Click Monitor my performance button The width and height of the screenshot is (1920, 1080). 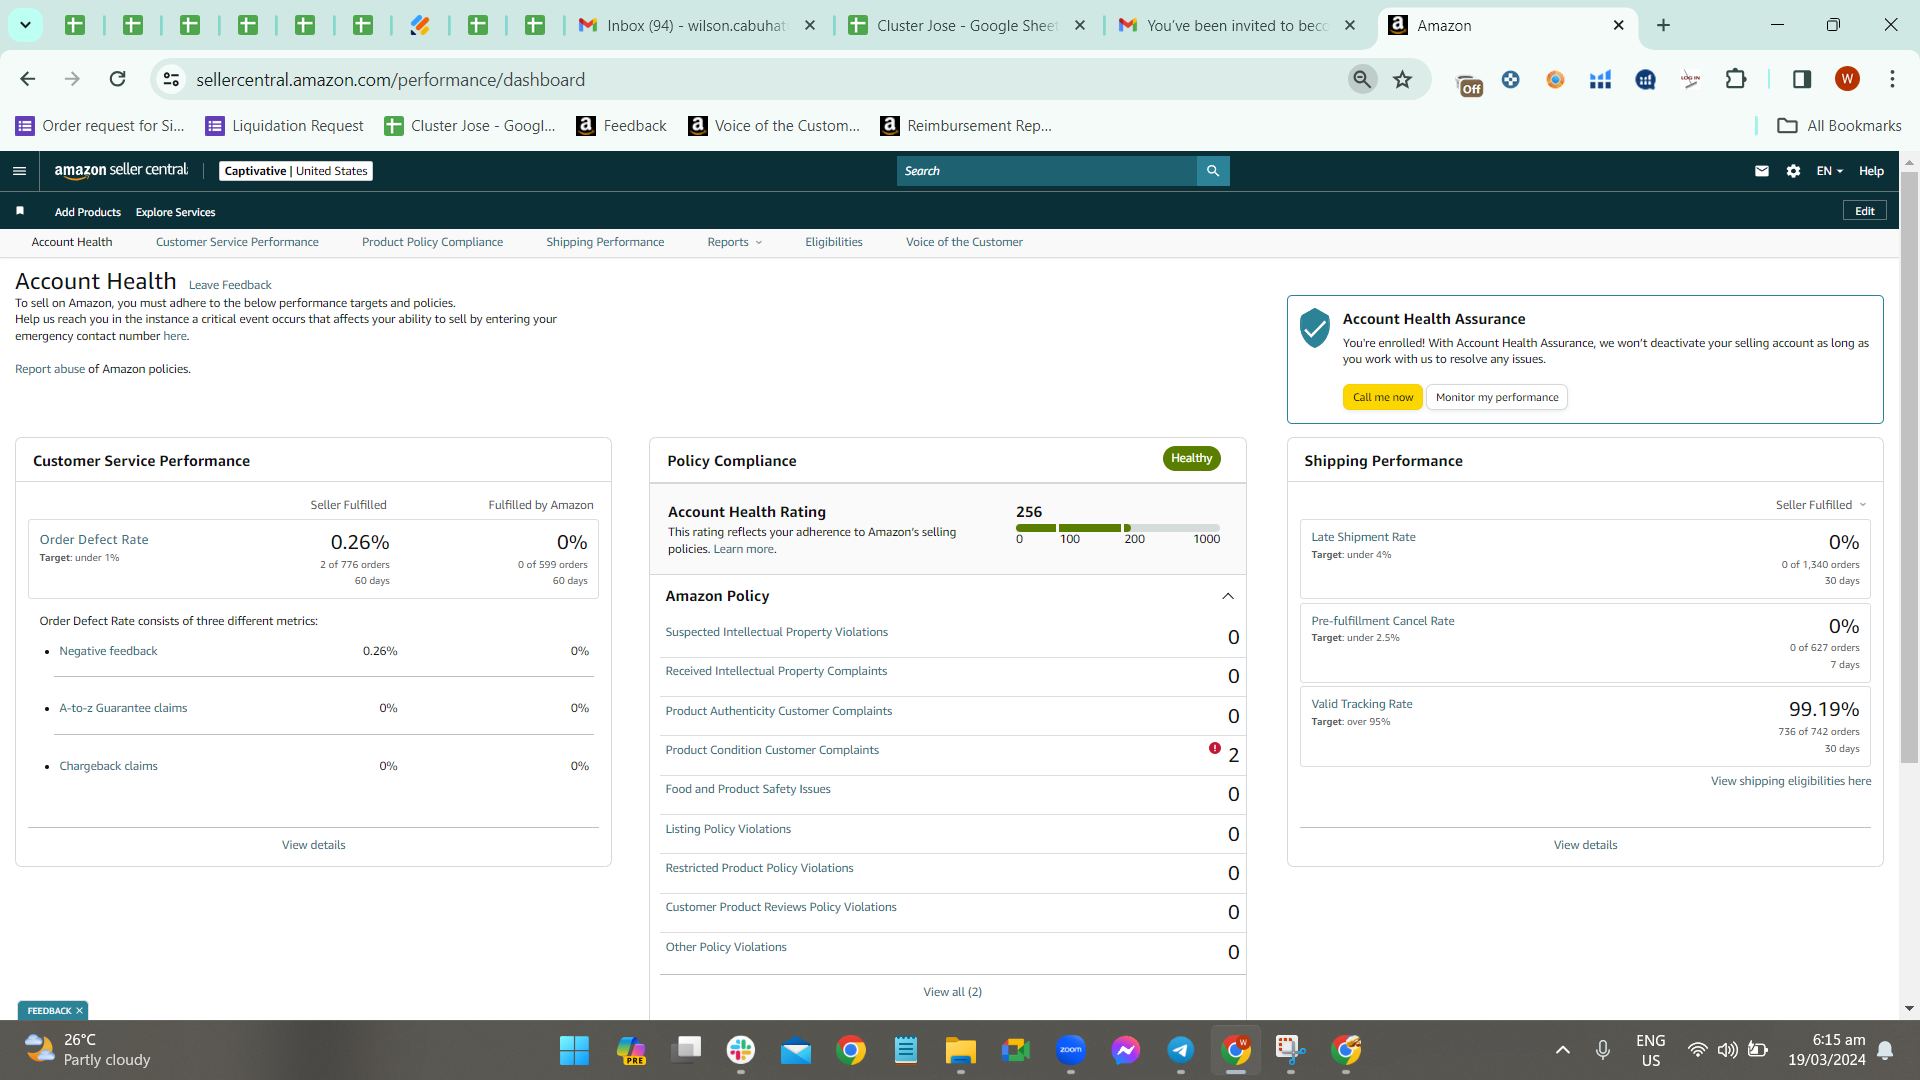coord(1497,397)
